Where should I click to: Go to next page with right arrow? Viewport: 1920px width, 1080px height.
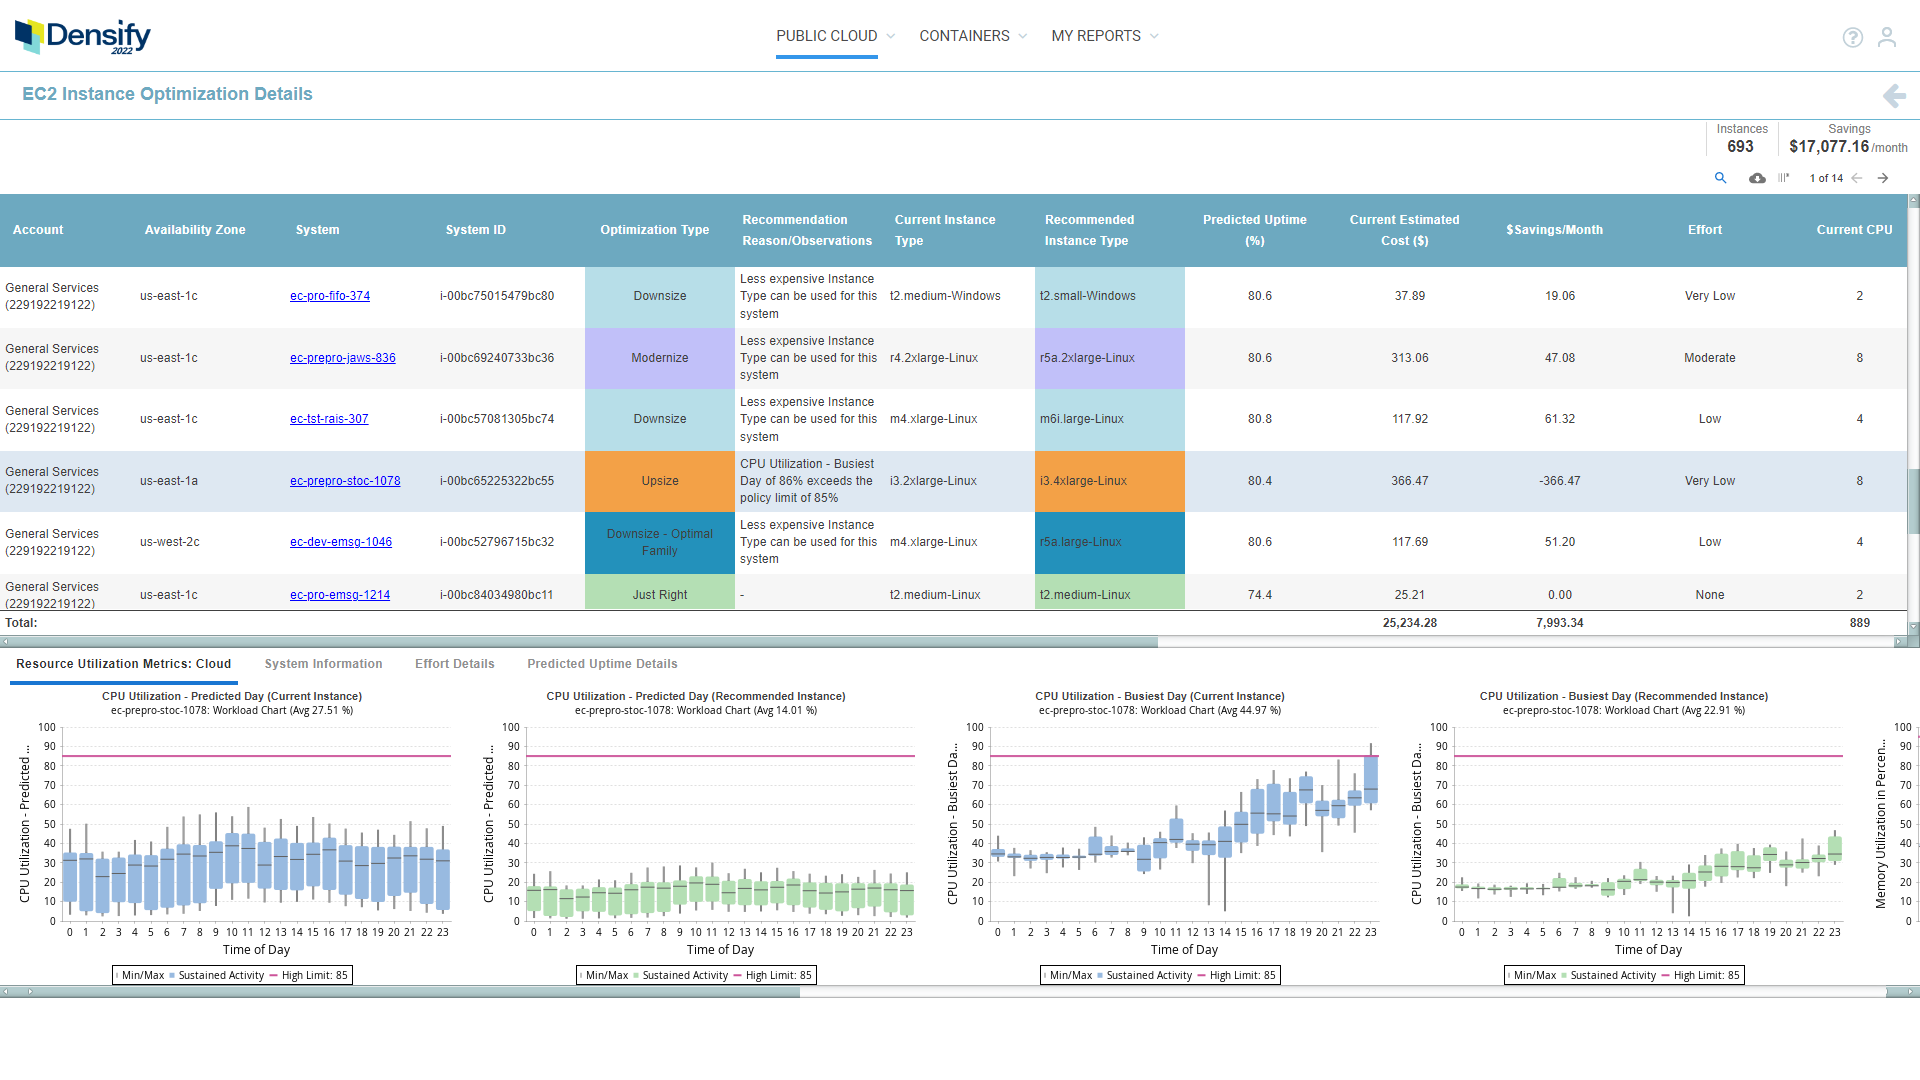click(x=1883, y=178)
